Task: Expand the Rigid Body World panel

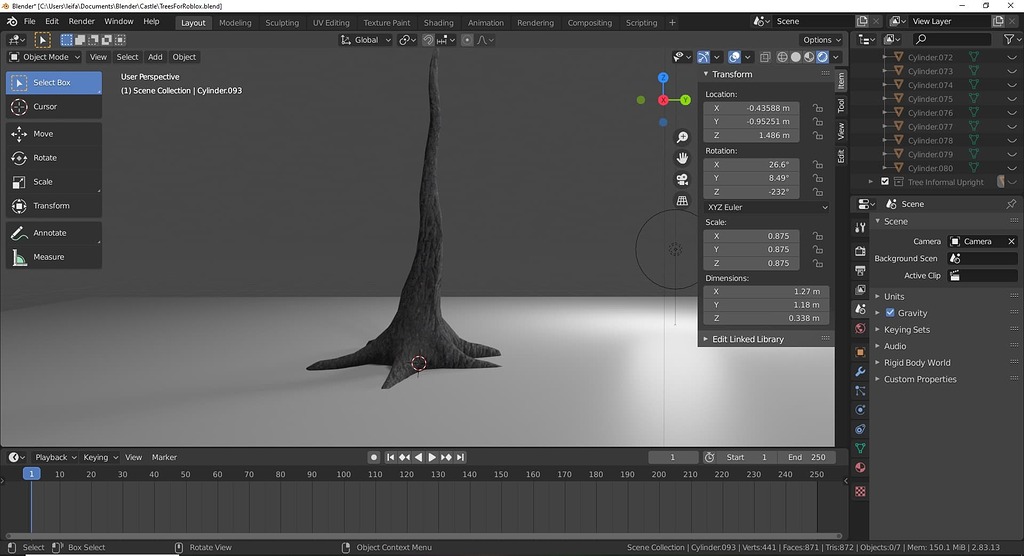Action: 917,363
